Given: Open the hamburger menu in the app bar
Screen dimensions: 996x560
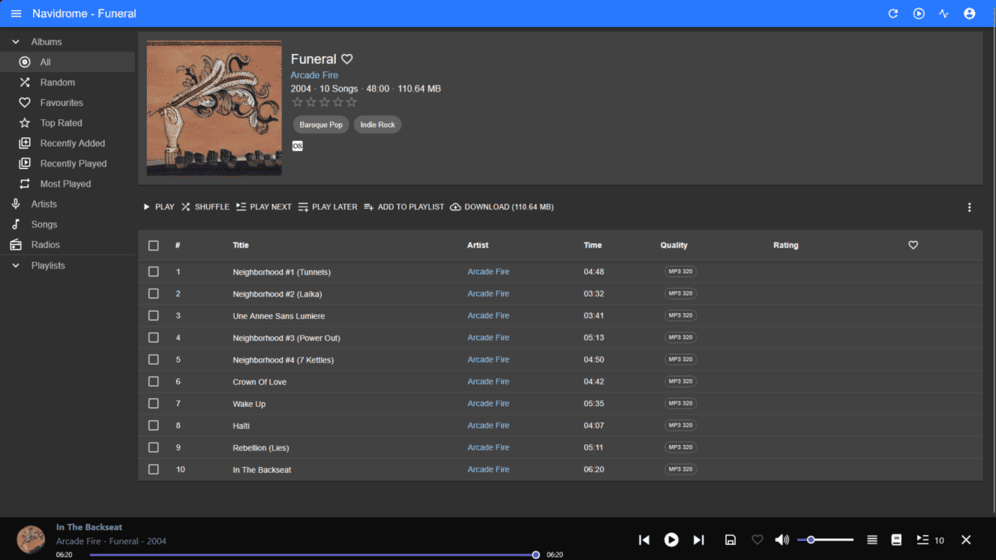Looking at the screenshot, I should pyautogui.click(x=16, y=14).
